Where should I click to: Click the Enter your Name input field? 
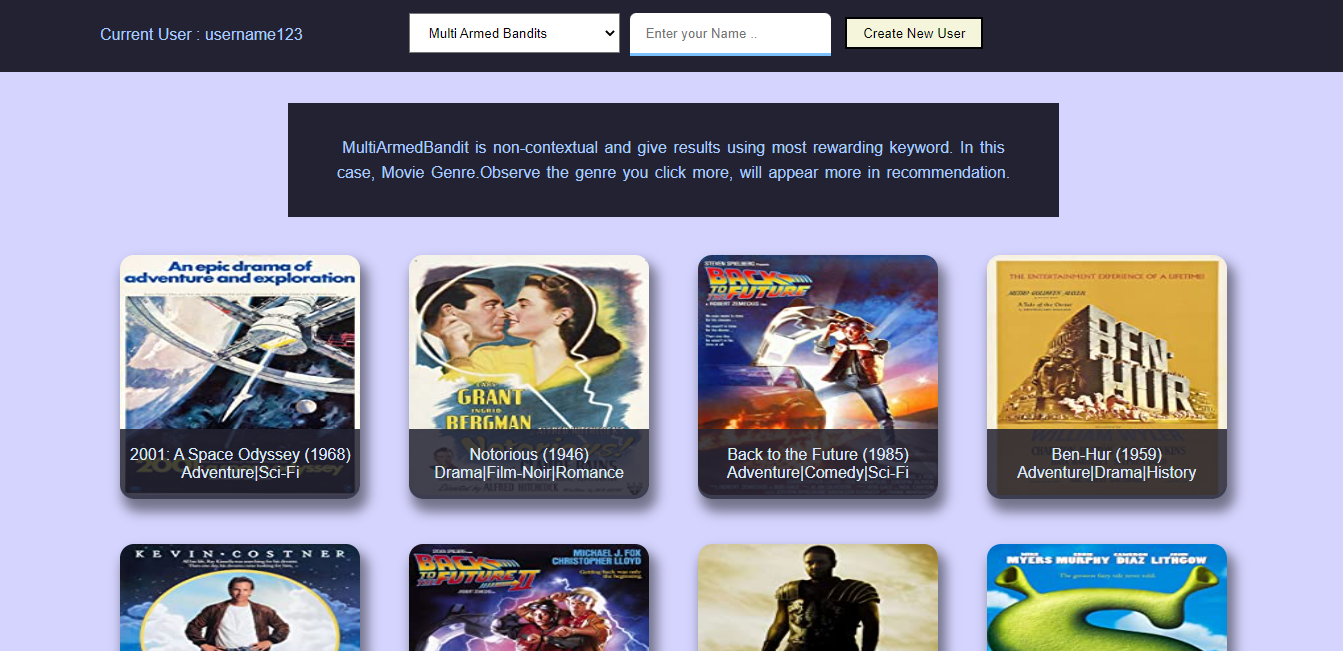click(x=730, y=33)
